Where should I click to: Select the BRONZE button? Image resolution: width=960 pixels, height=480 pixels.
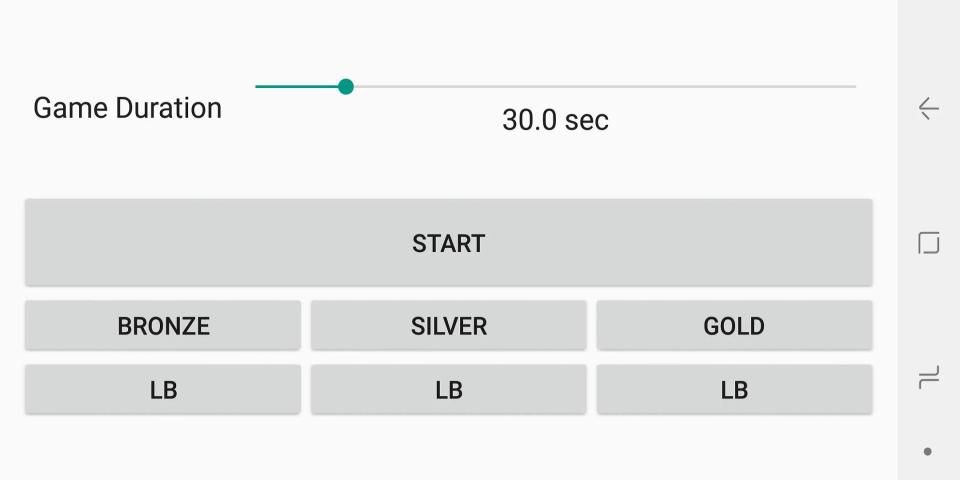[x=163, y=326]
